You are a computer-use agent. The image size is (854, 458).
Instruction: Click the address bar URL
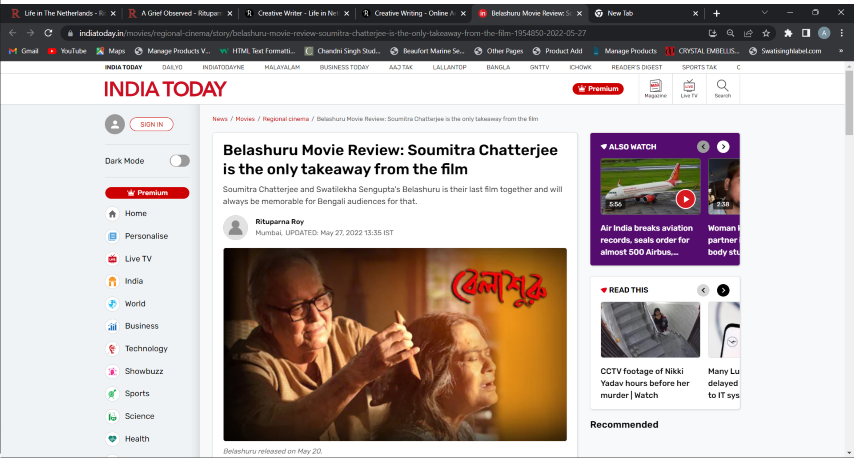(x=332, y=33)
